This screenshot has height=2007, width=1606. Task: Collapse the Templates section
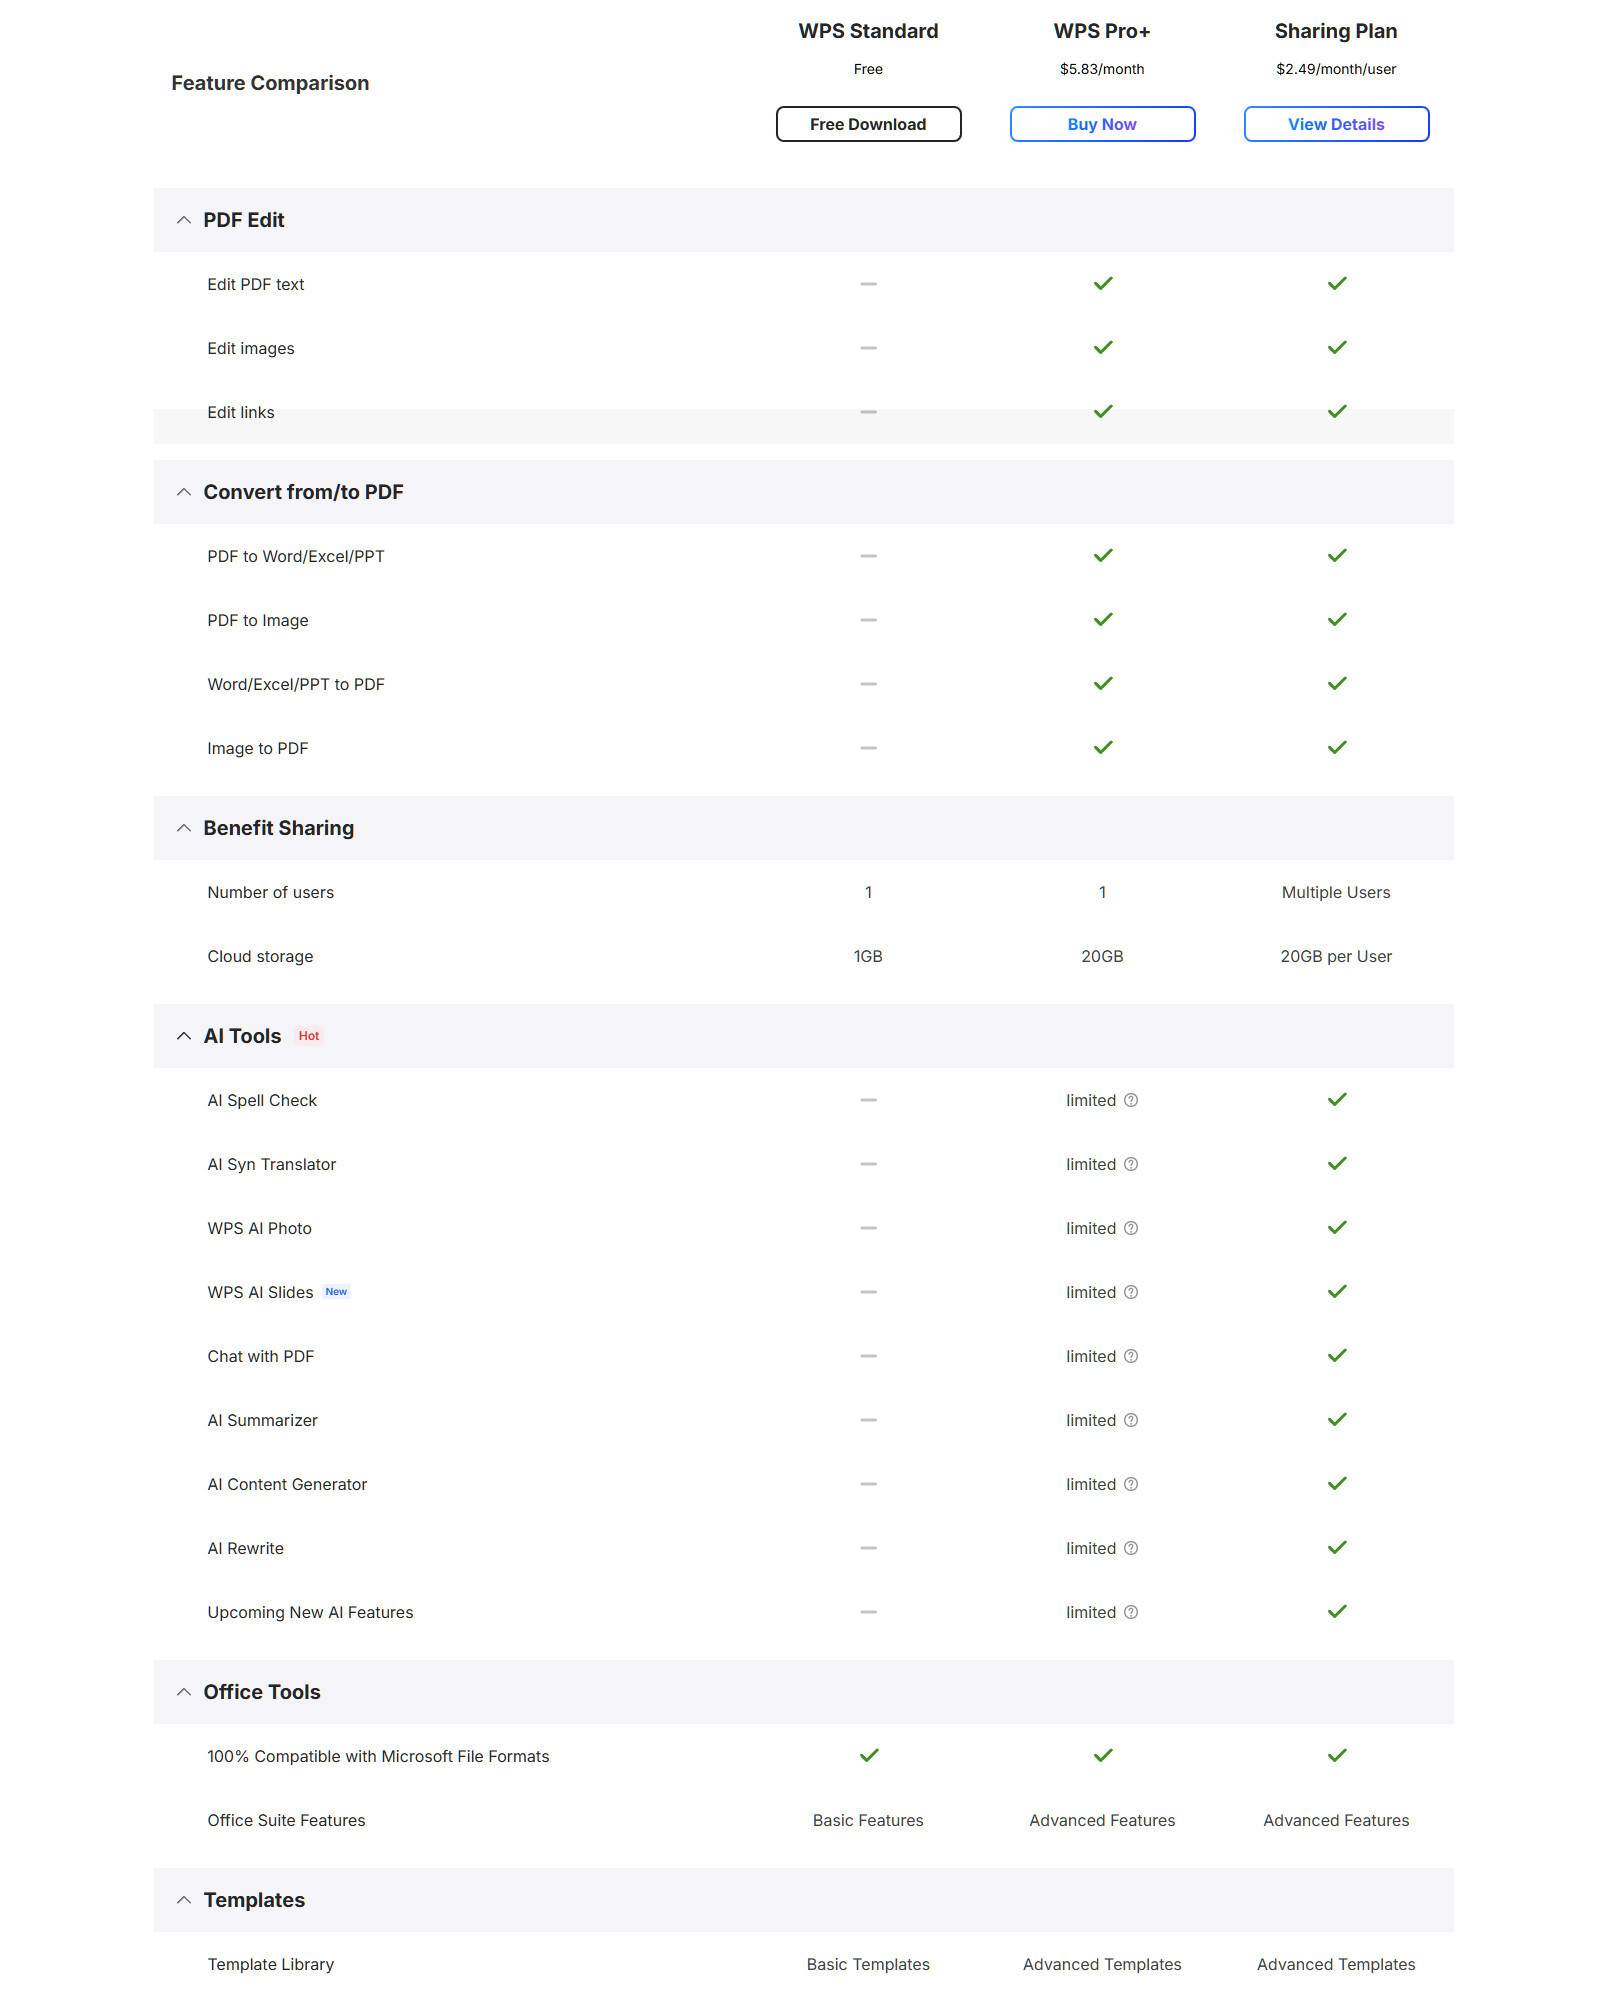click(184, 1900)
